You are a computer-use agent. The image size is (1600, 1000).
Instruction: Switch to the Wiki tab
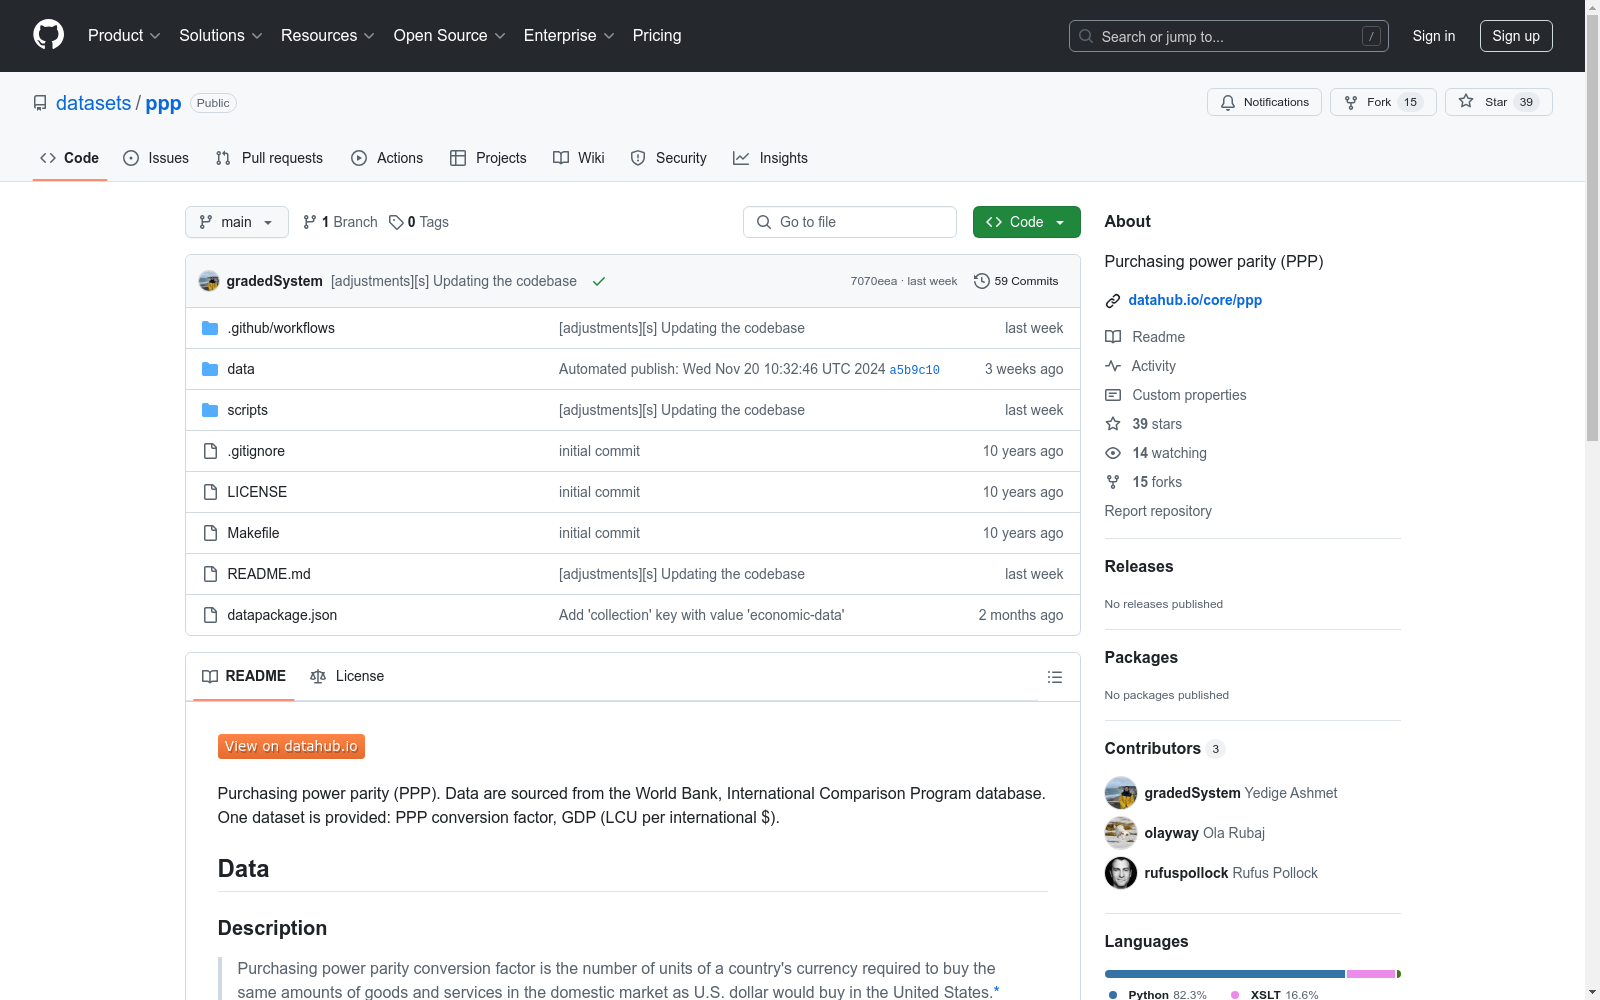tap(579, 158)
